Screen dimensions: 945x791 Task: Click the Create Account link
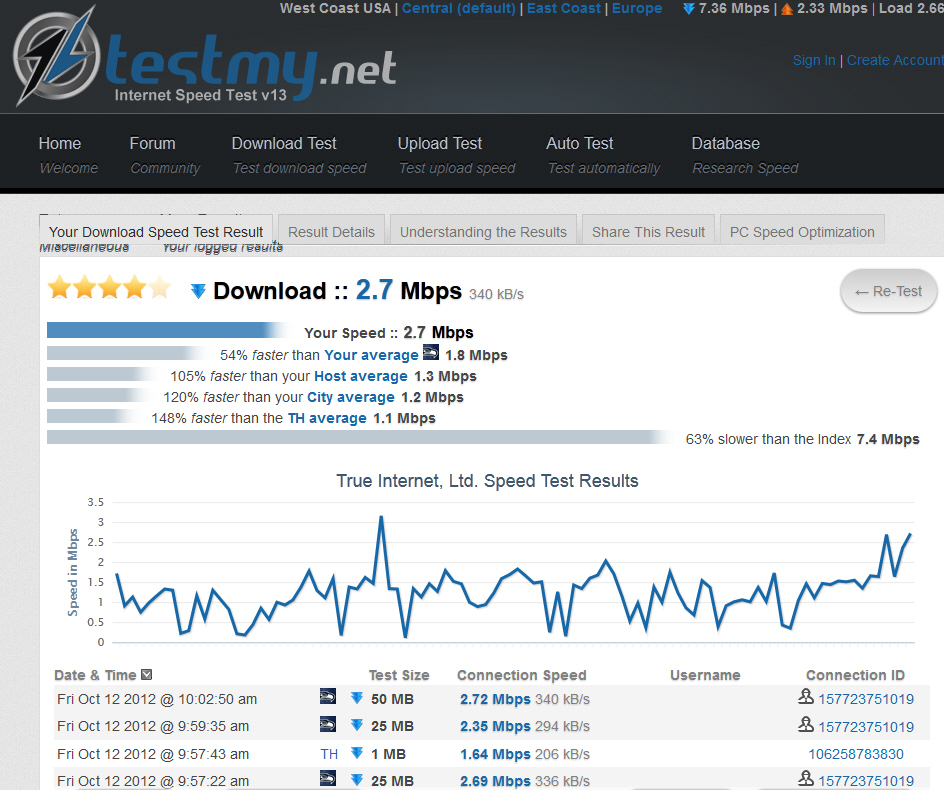click(x=895, y=60)
